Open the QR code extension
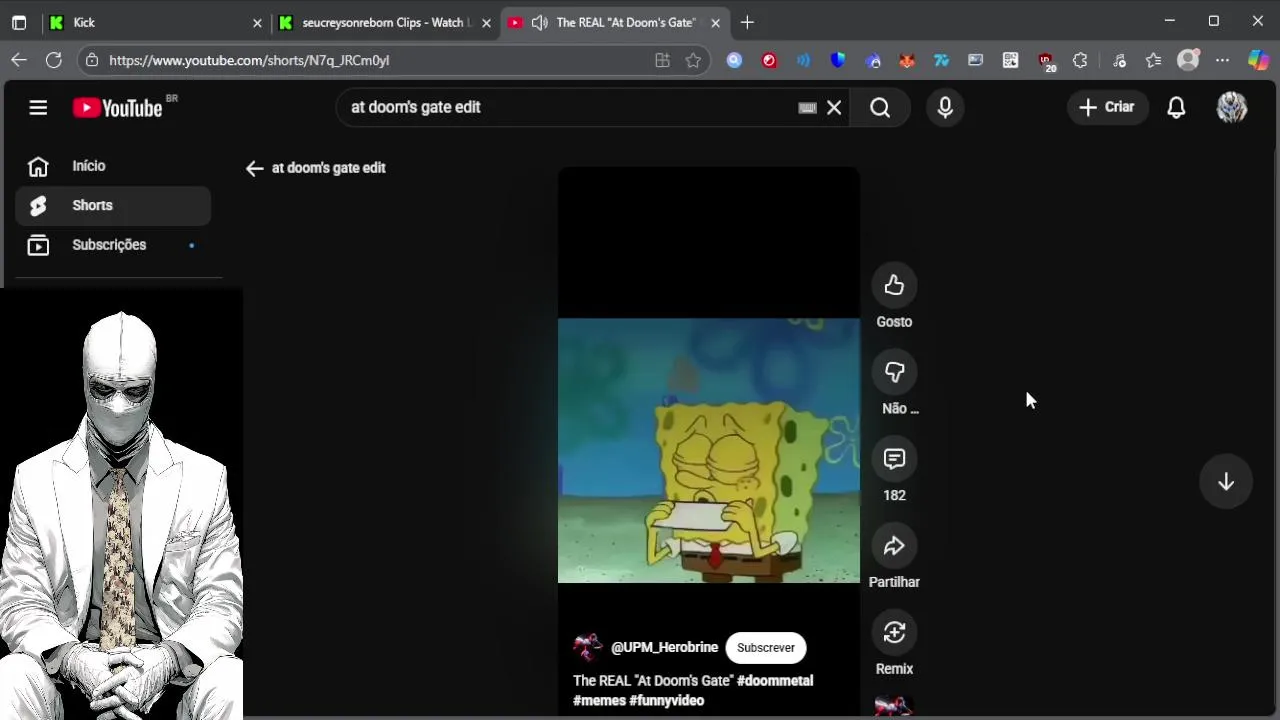This screenshot has width=1280, height=720. 1011,60
